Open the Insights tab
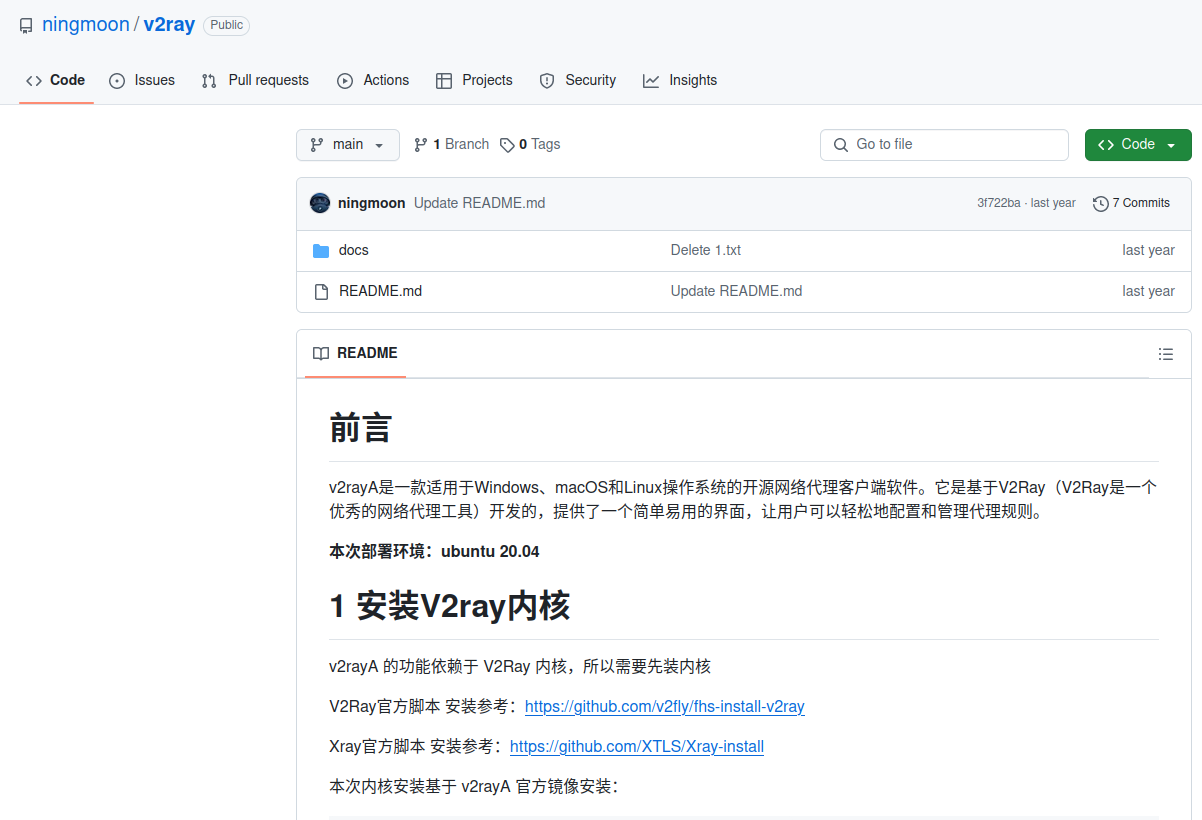The image size is (1202, 820). click(x=680, y=80)
